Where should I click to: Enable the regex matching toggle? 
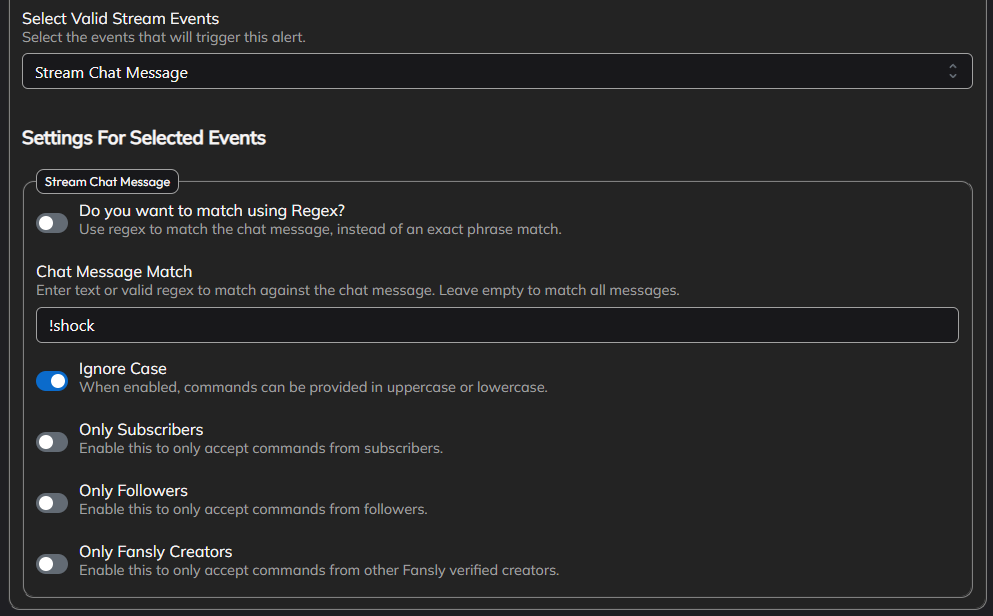tap(52, 223)
